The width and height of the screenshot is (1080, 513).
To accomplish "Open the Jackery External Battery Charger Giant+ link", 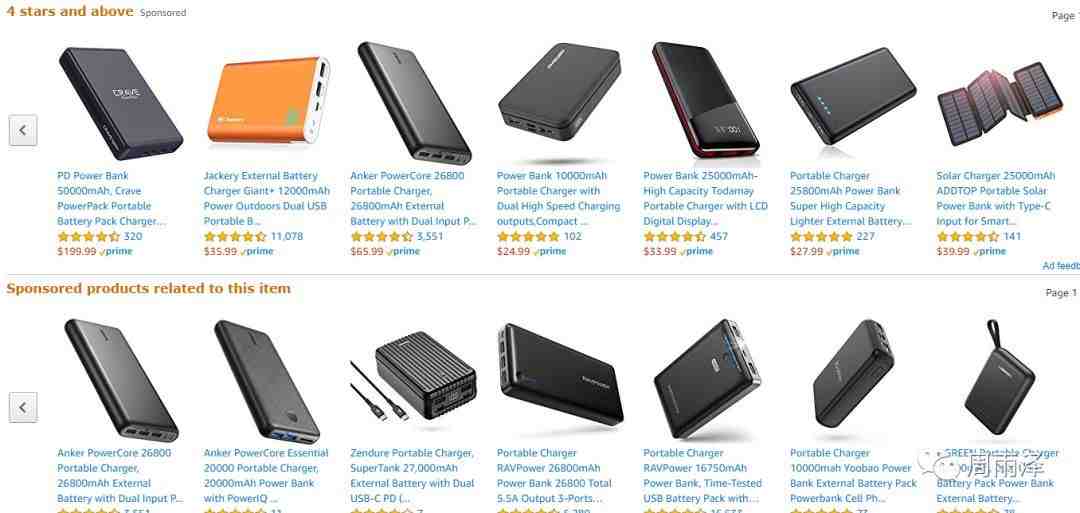I will (267, 198).
